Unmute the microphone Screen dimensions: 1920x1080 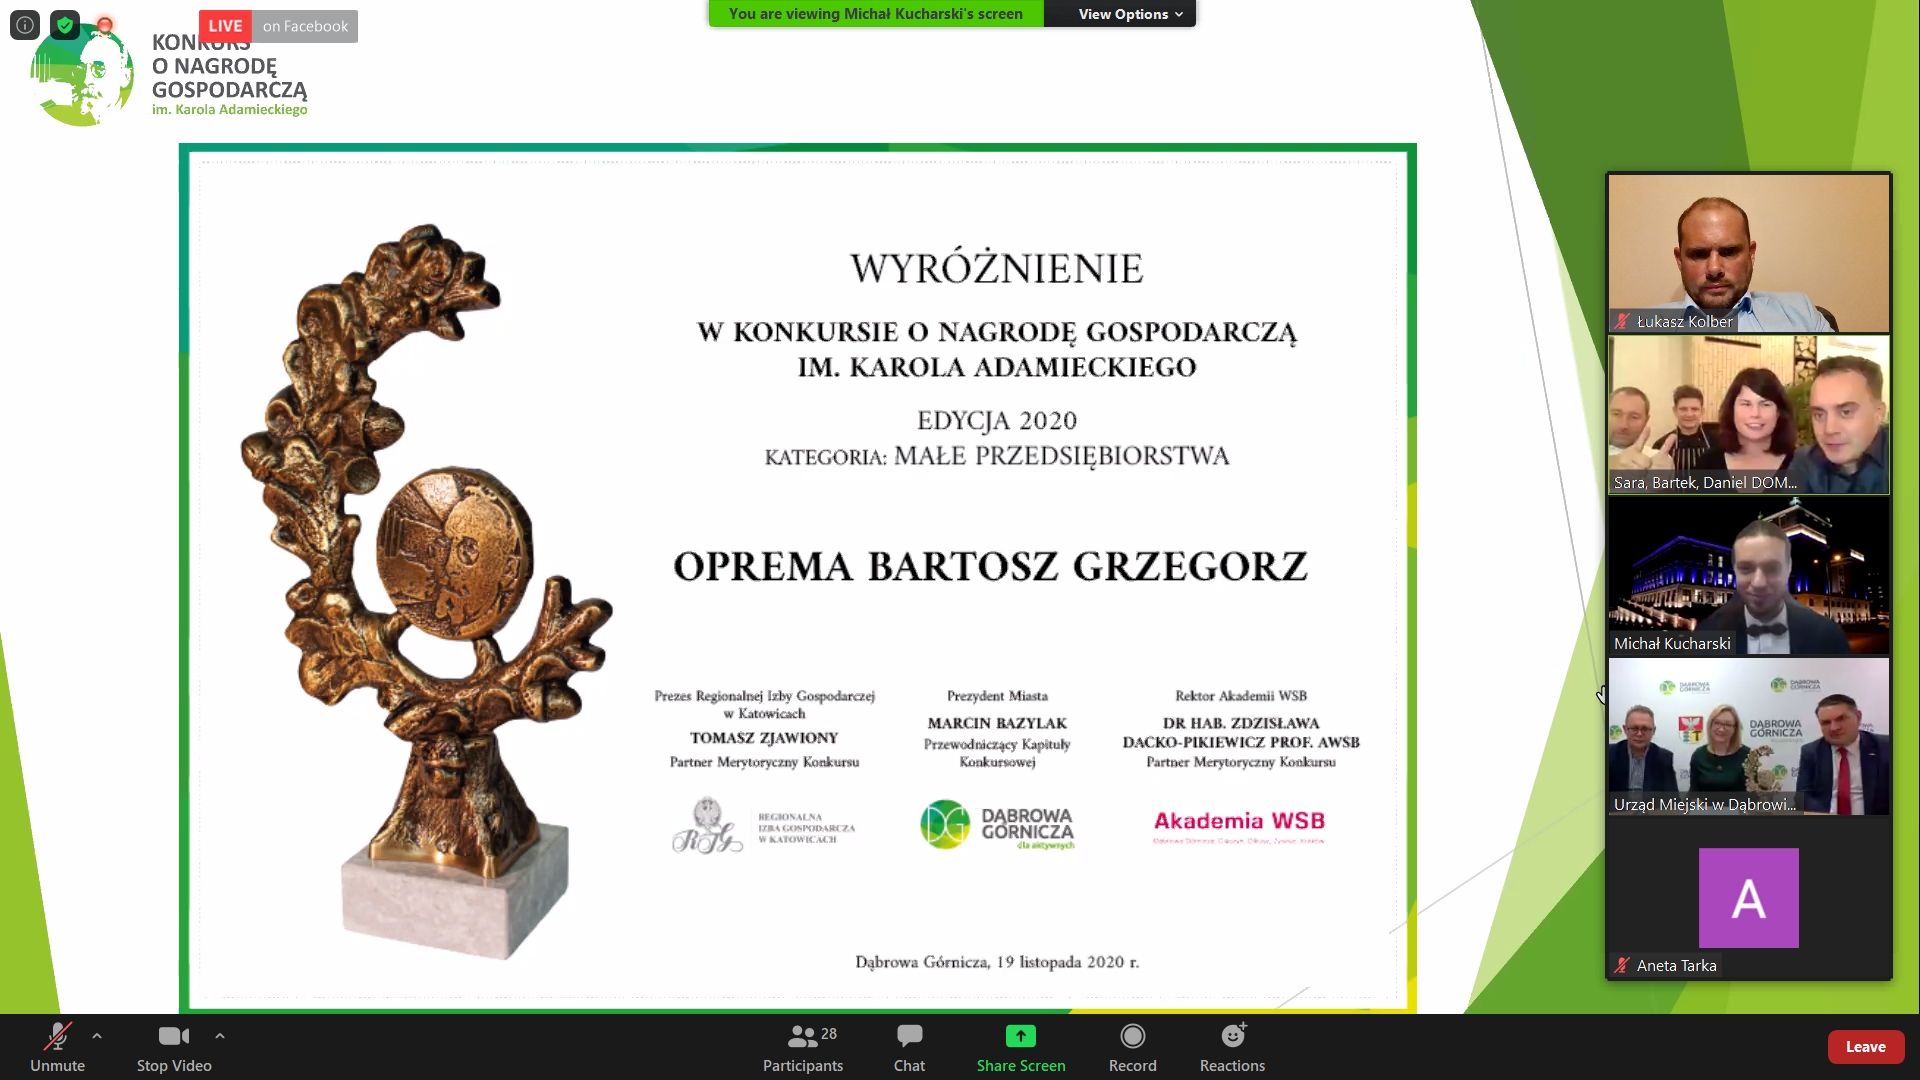coord(57,1047)
